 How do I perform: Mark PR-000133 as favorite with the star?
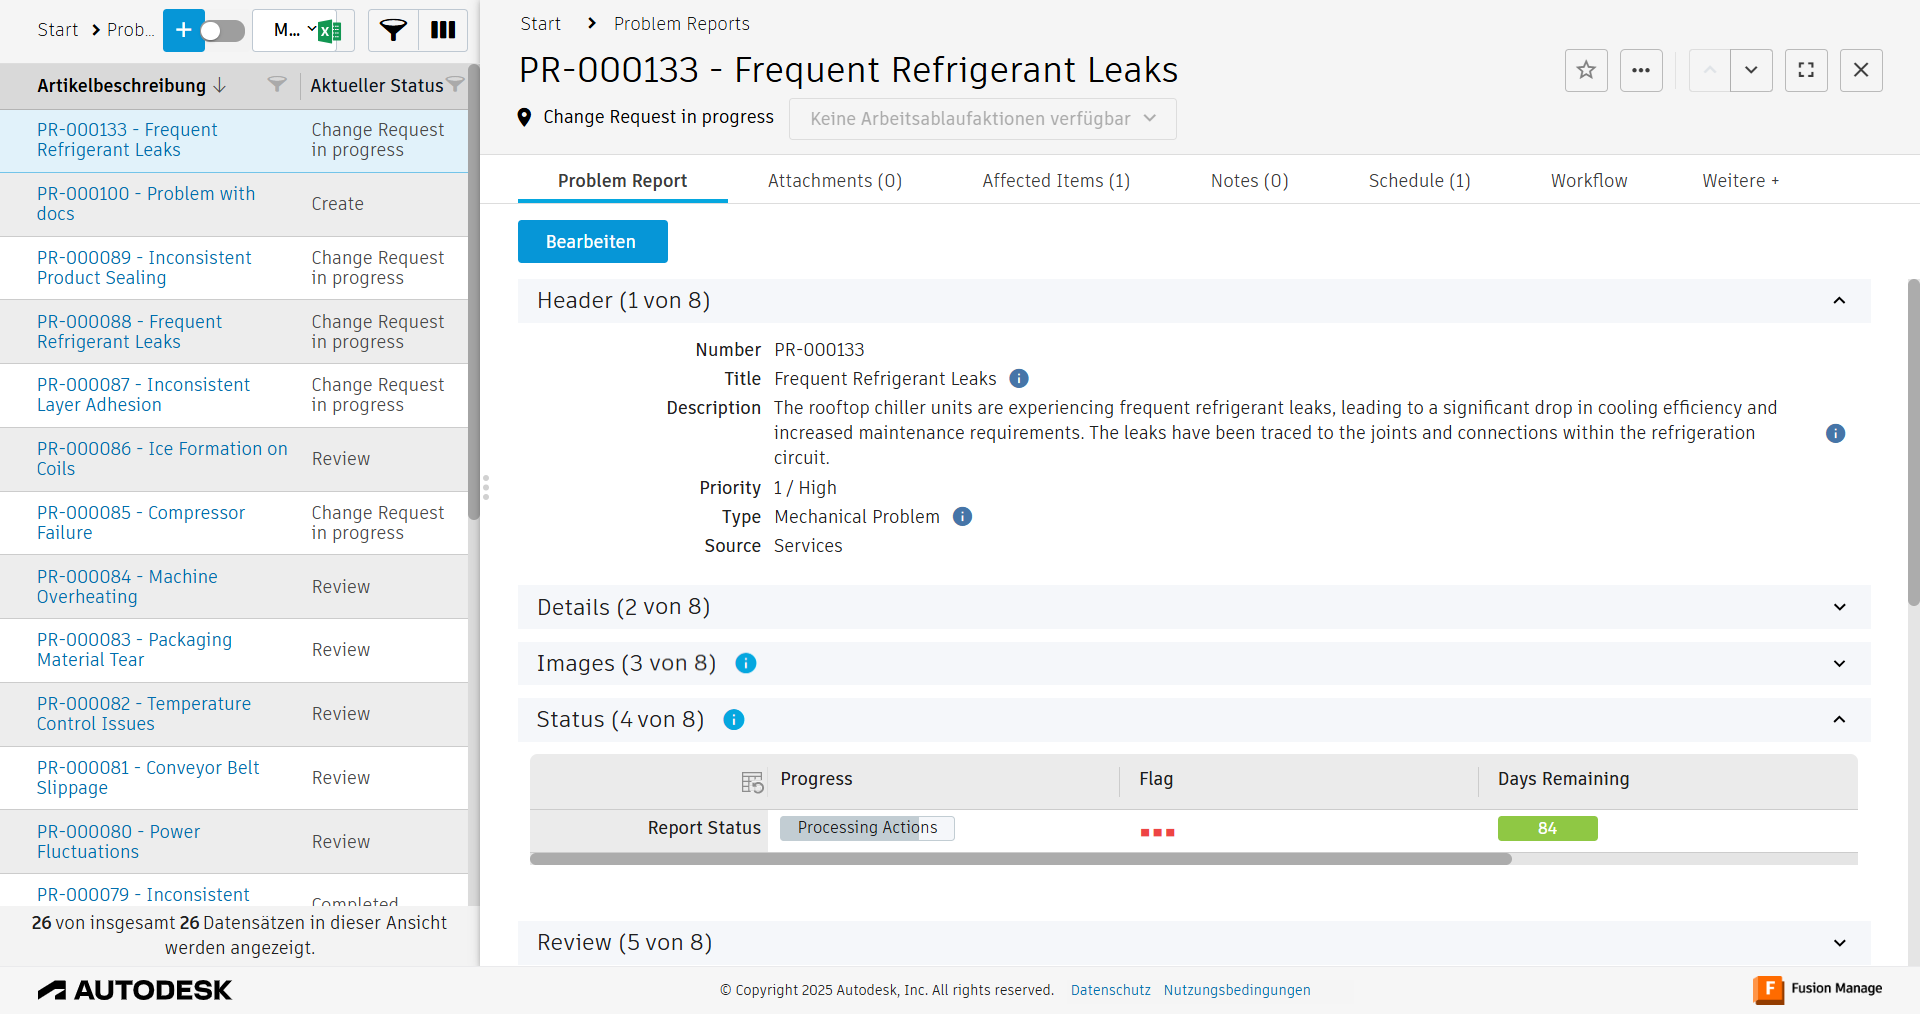tap(1586, 70)
